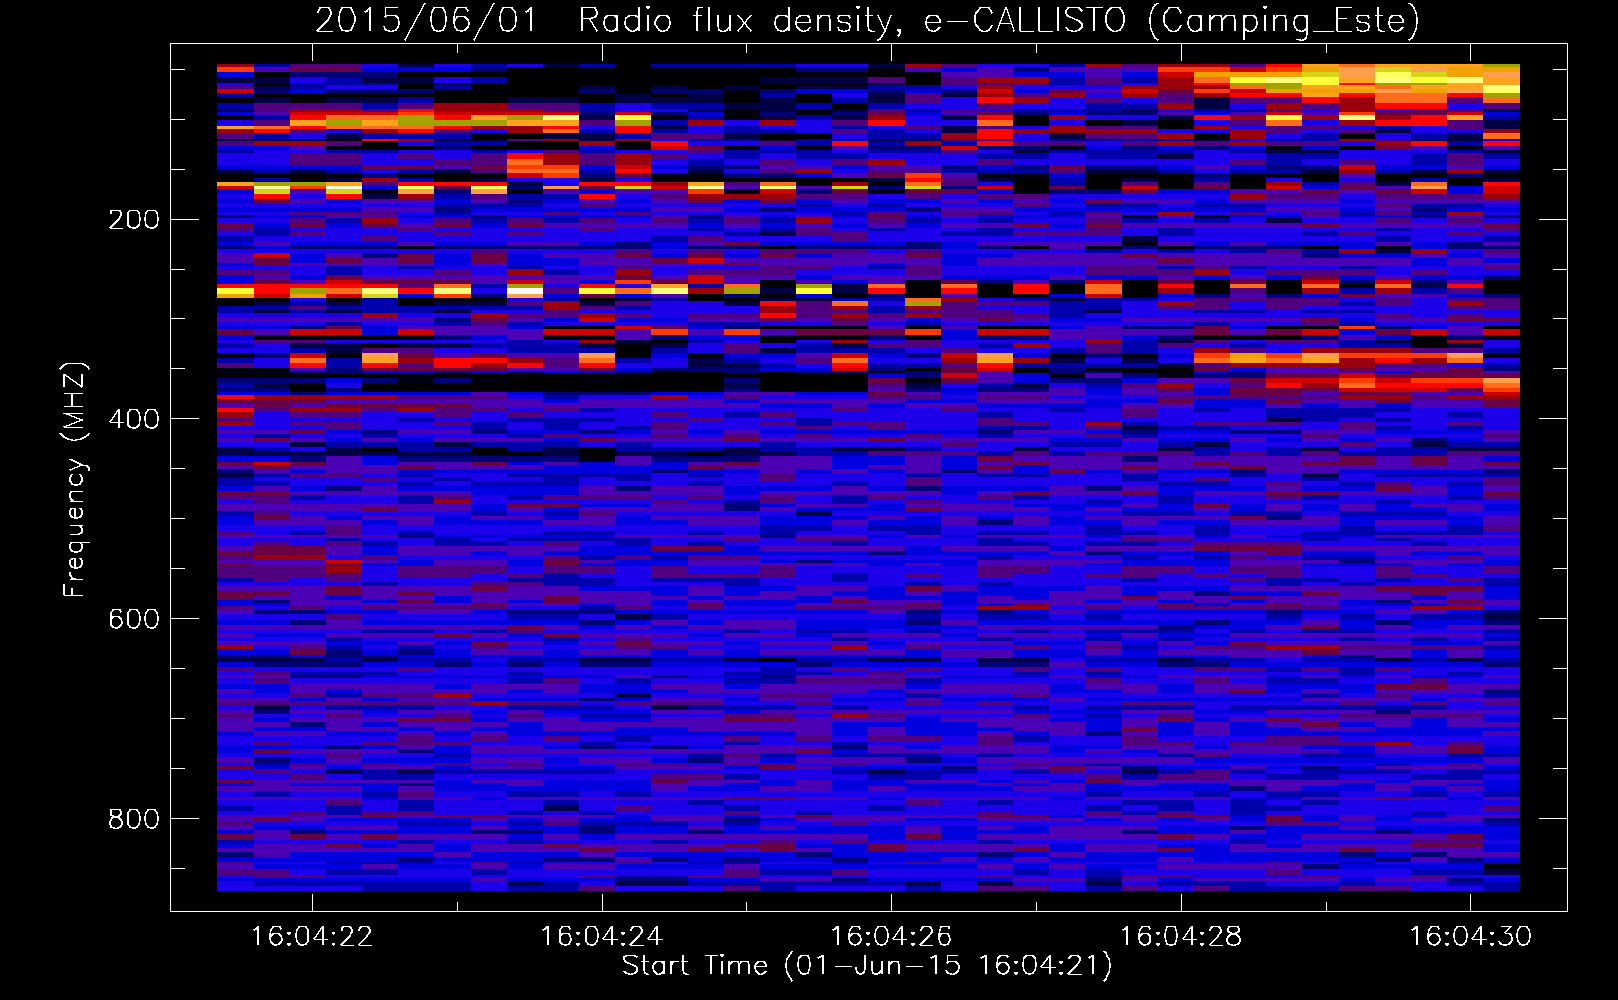Click the 16:04:26 time tick label
The image size is (1618, 1000).
891,936
